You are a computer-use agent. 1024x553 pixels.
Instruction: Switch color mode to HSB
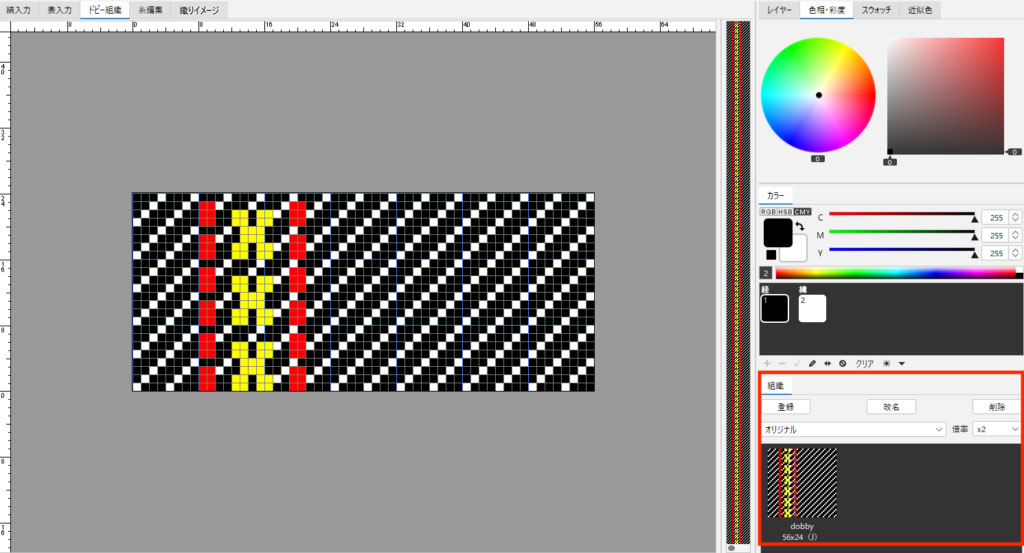785,212
